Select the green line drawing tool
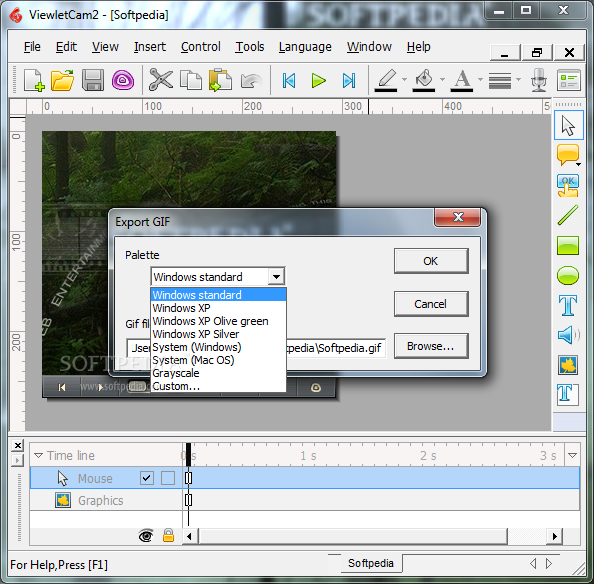This screenshot has width=594, height=584. 568,215
